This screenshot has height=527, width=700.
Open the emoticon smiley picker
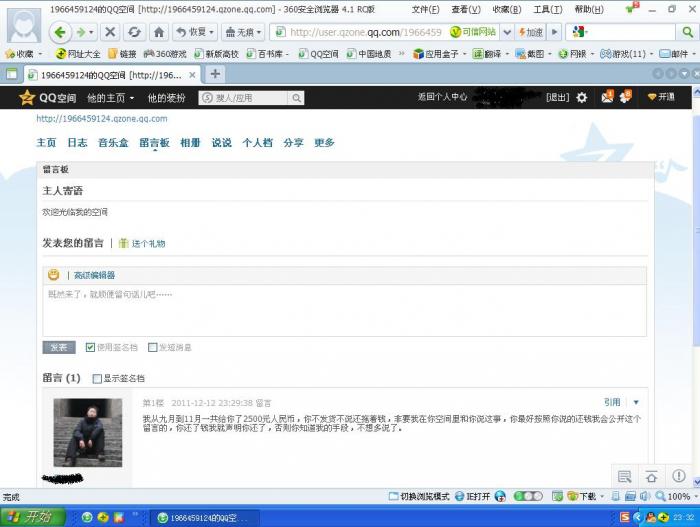54,275
